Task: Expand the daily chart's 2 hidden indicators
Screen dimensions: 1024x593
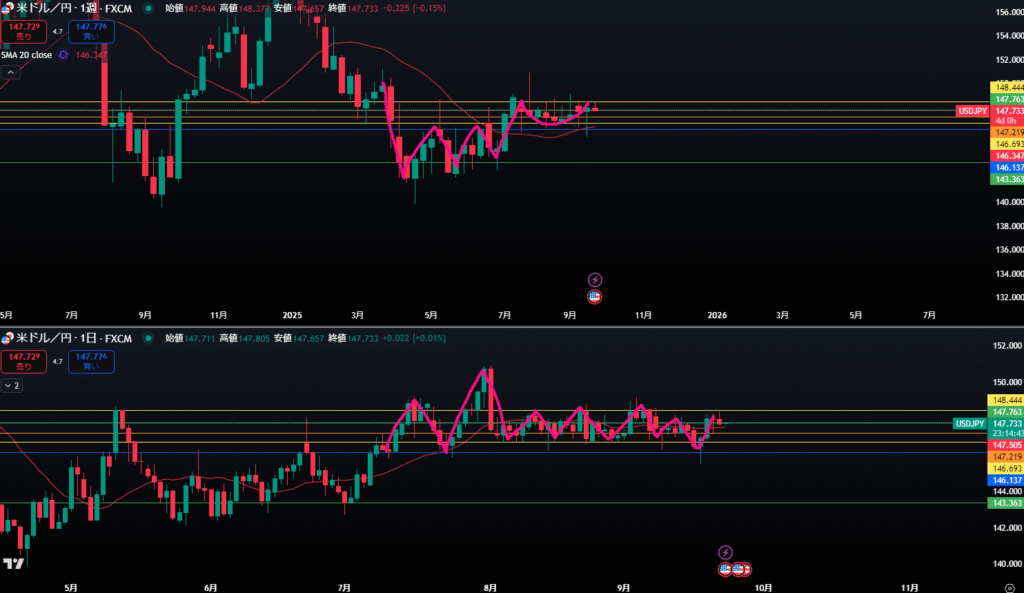Action: pos(11,384)
